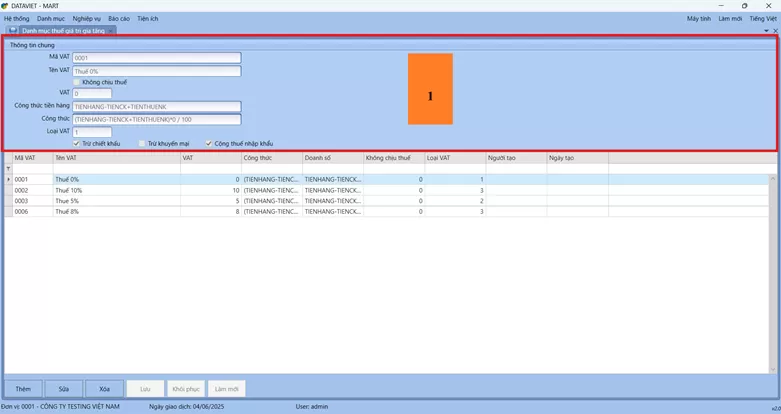Click the VAT value 10 cell
781x414 pixels.
tap(211, 190)
